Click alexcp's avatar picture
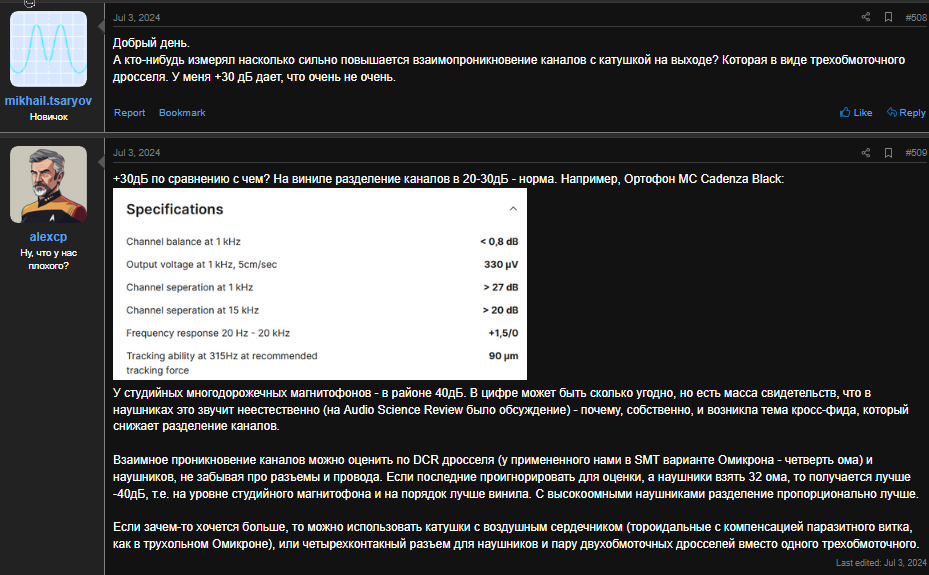This screenshot has width=929, height=575. pyautogui.click(x=49, y=184)
